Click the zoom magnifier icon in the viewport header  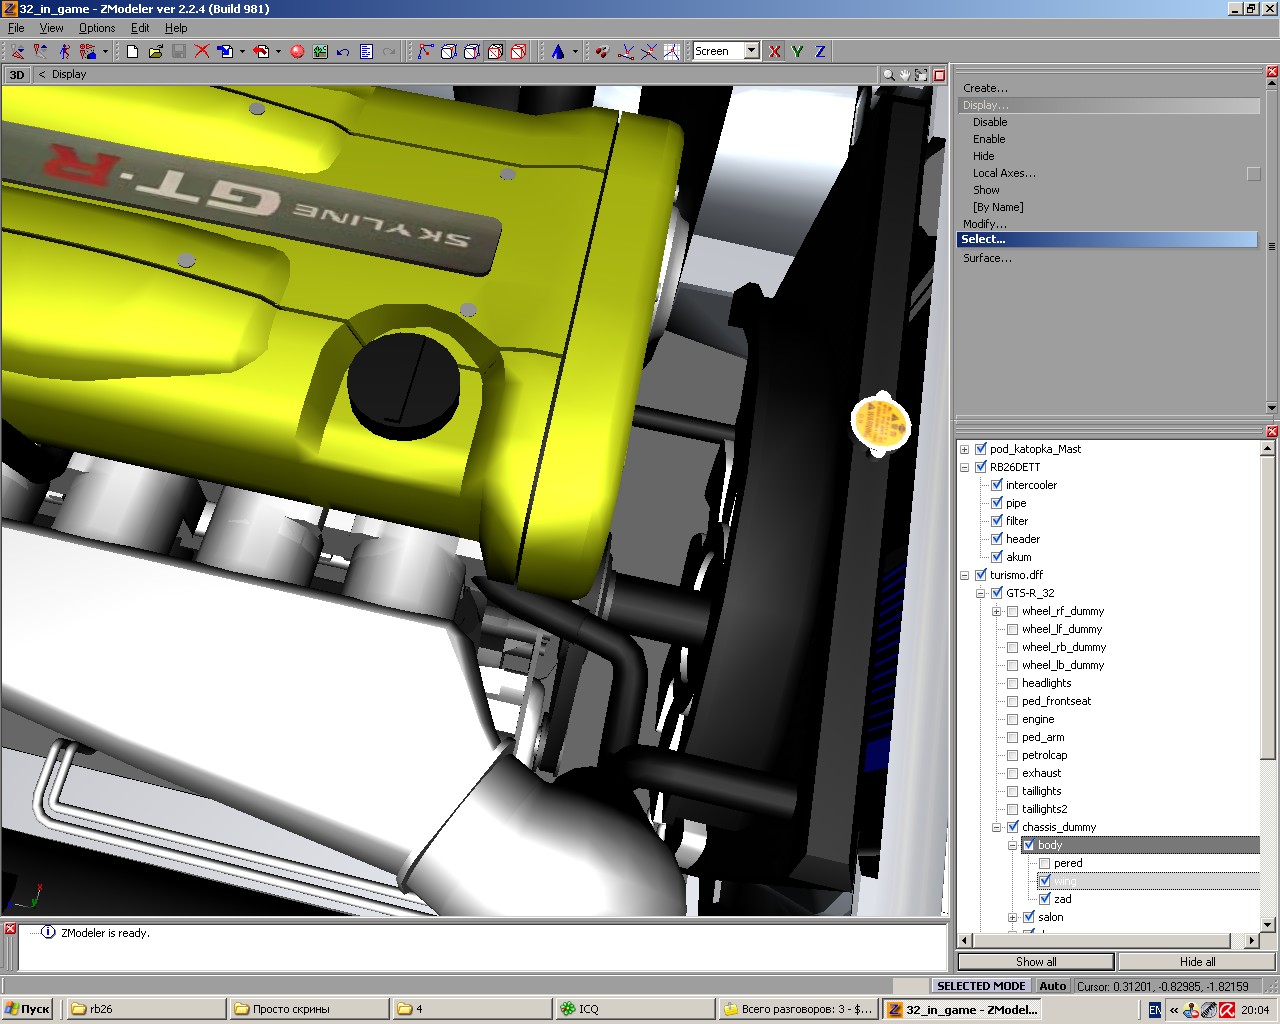pyautogui.click(x=888, y=74)
